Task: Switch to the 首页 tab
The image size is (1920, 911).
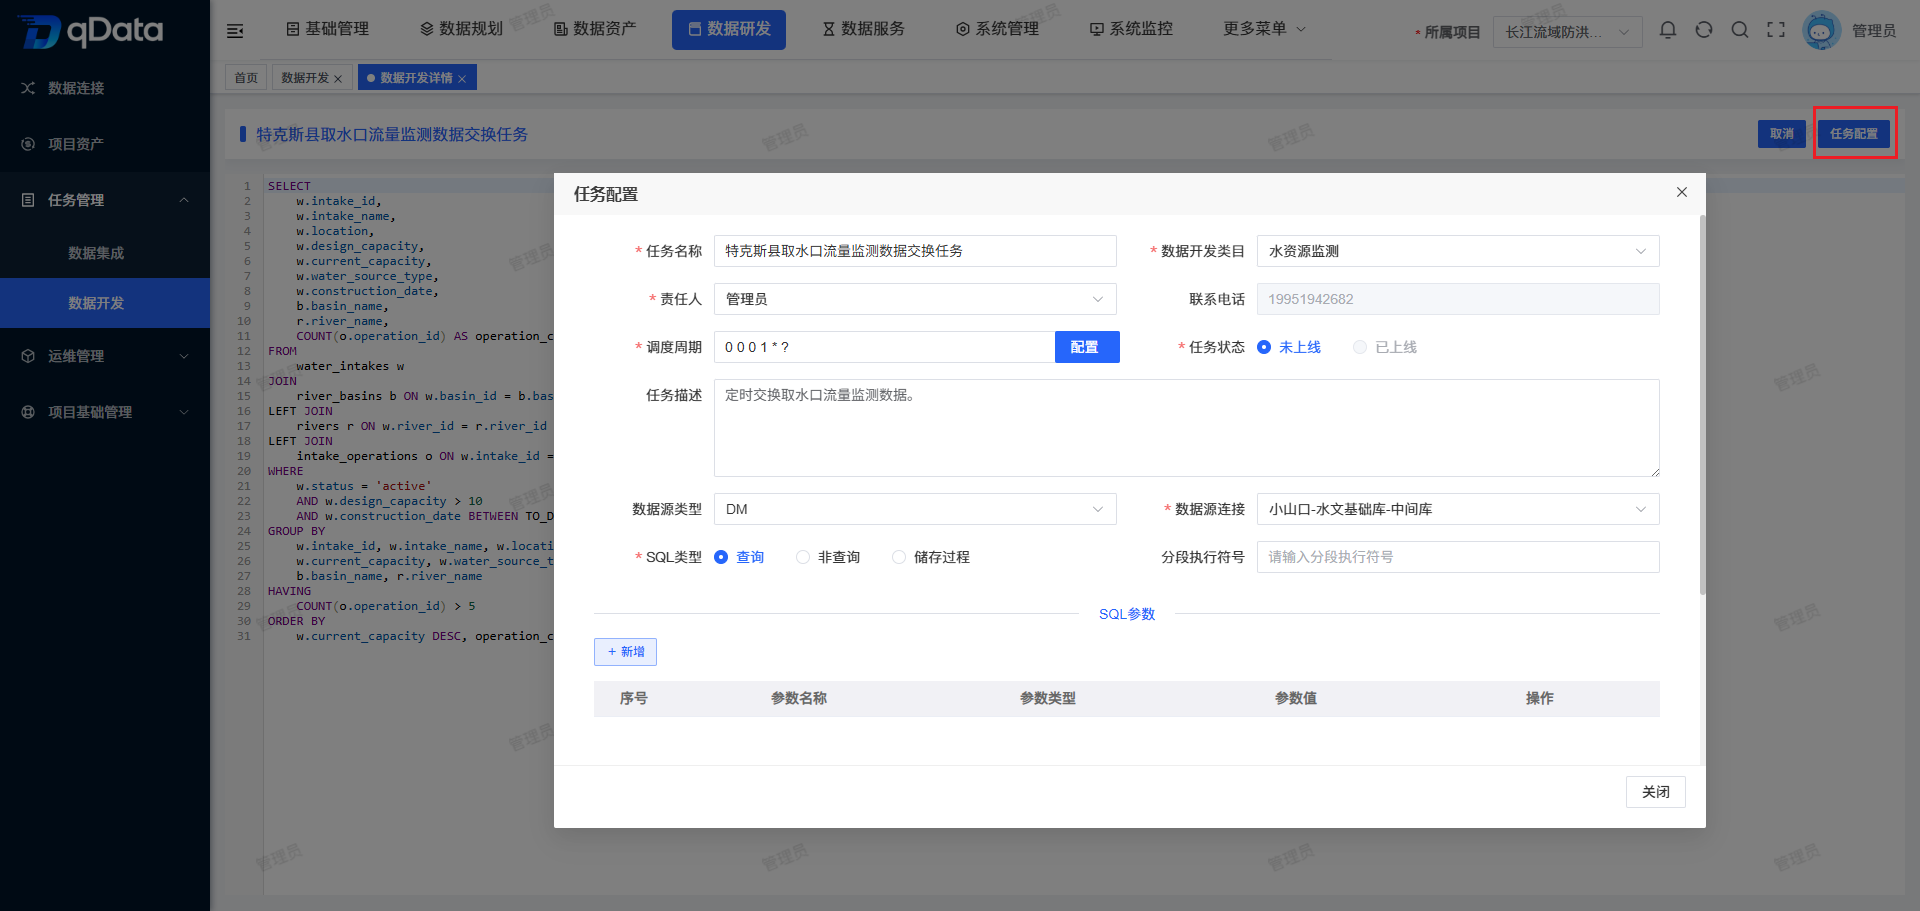Action: (x=246, y=78)
